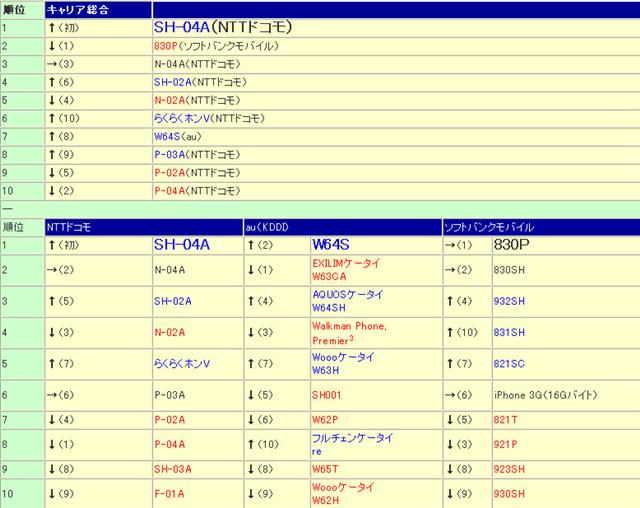This screenshot has width=640, height=508.
Task: Click the キャリア総合 header cell
Action: coord(98,10)
